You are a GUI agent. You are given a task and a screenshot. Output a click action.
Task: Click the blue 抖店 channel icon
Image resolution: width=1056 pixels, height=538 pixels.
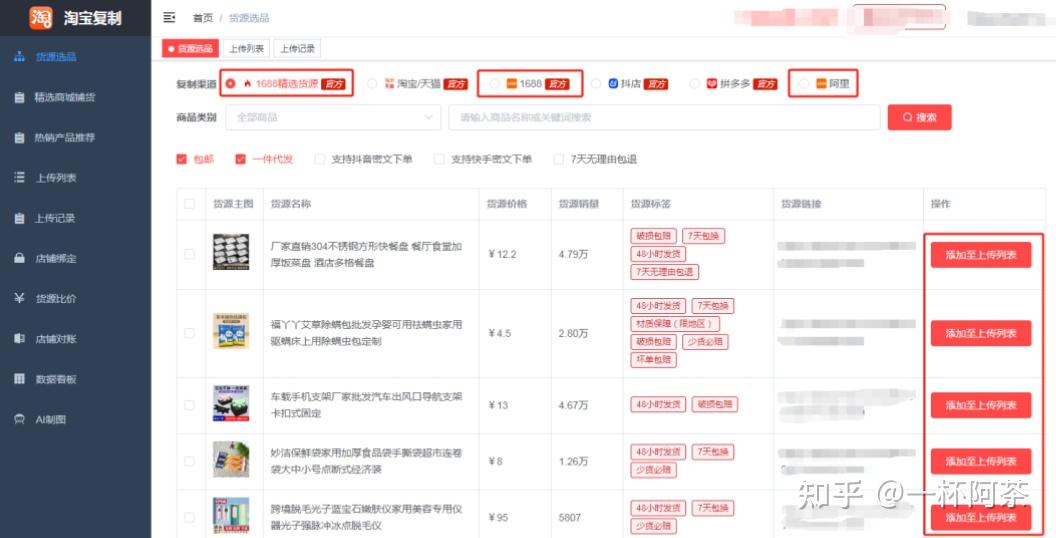[x=613, y=83]
